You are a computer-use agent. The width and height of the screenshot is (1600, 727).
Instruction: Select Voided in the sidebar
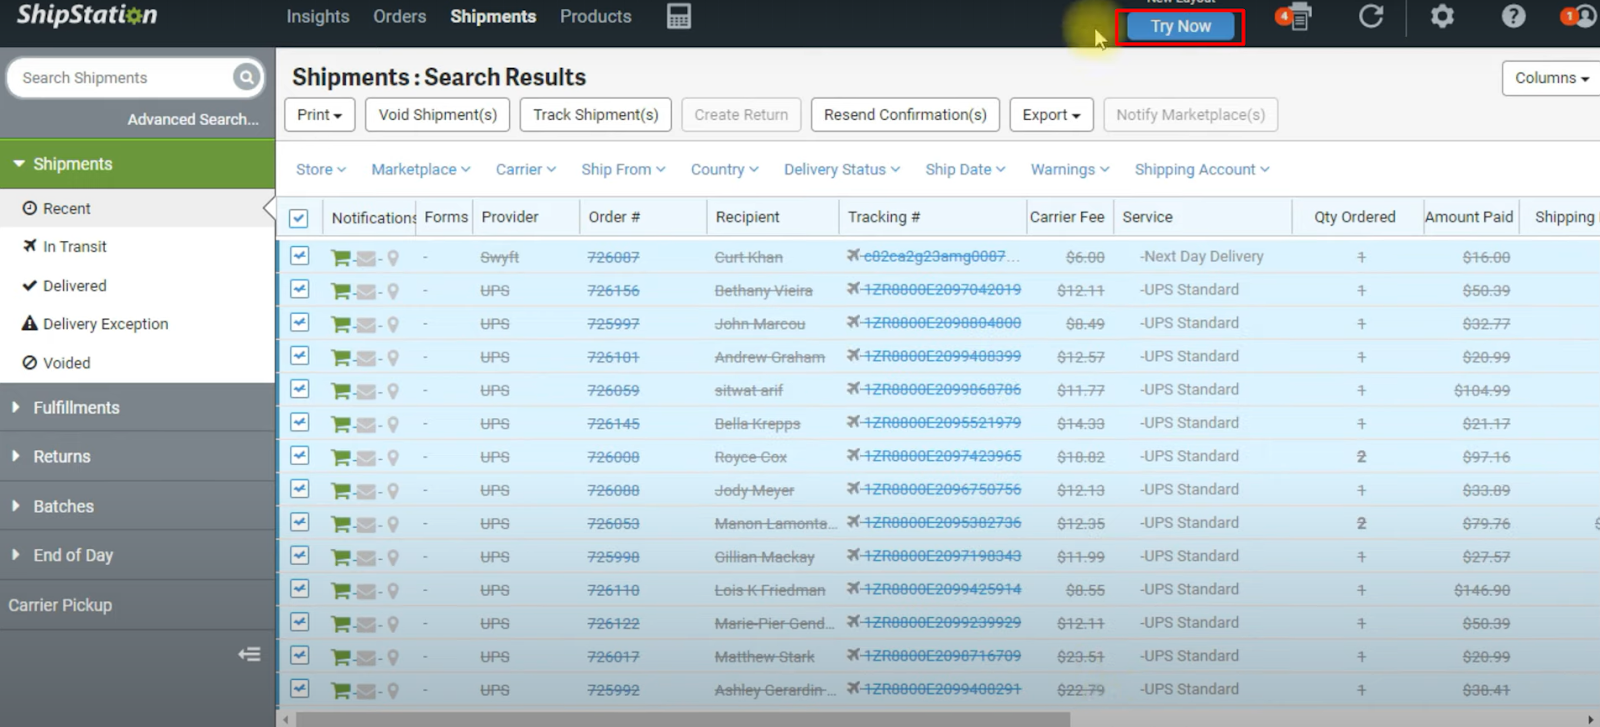[x=66, y=363]
